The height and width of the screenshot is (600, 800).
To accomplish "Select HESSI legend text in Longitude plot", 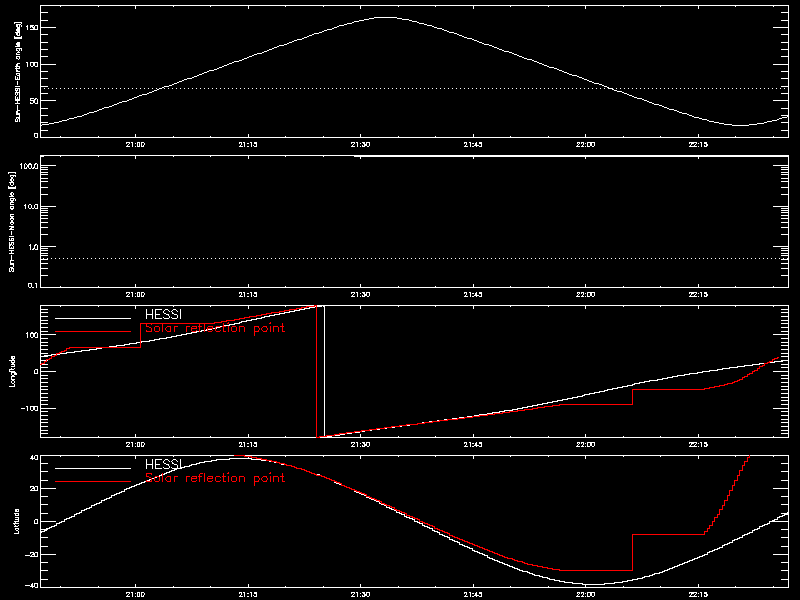I will coord(163,315).
